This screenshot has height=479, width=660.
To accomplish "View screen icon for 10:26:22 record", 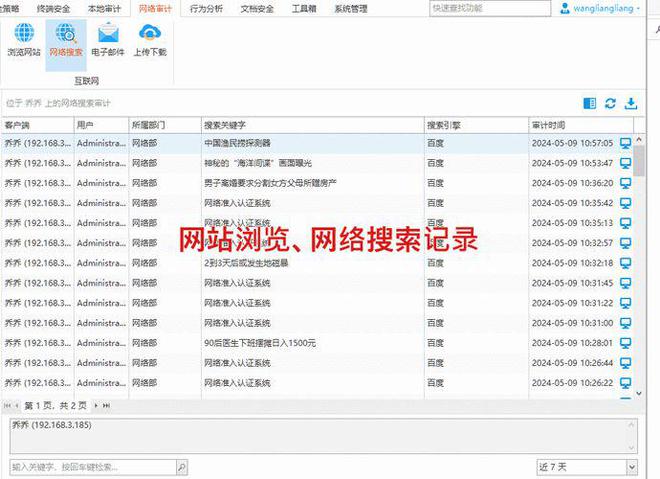I will pos(625,383).
